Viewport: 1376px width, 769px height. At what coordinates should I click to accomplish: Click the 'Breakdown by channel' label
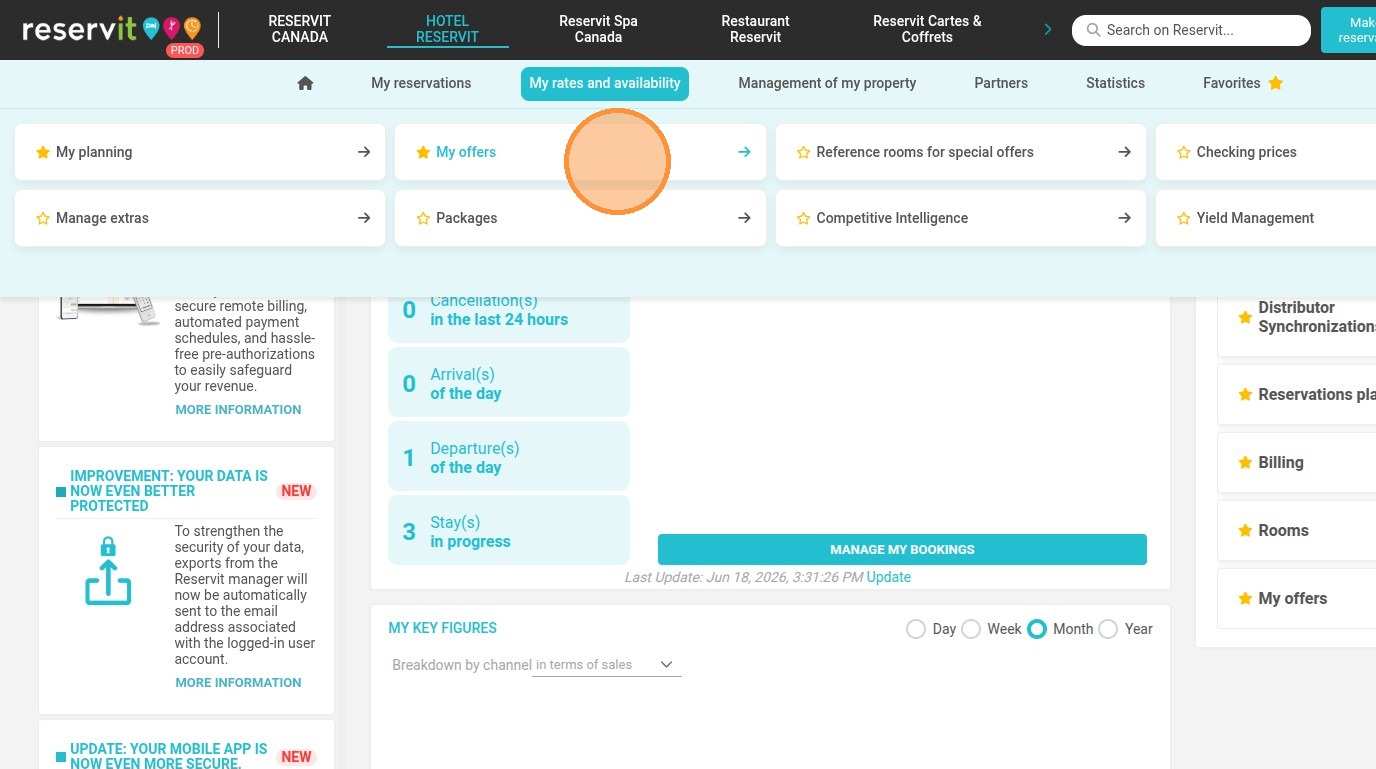(x=461, y=665)
